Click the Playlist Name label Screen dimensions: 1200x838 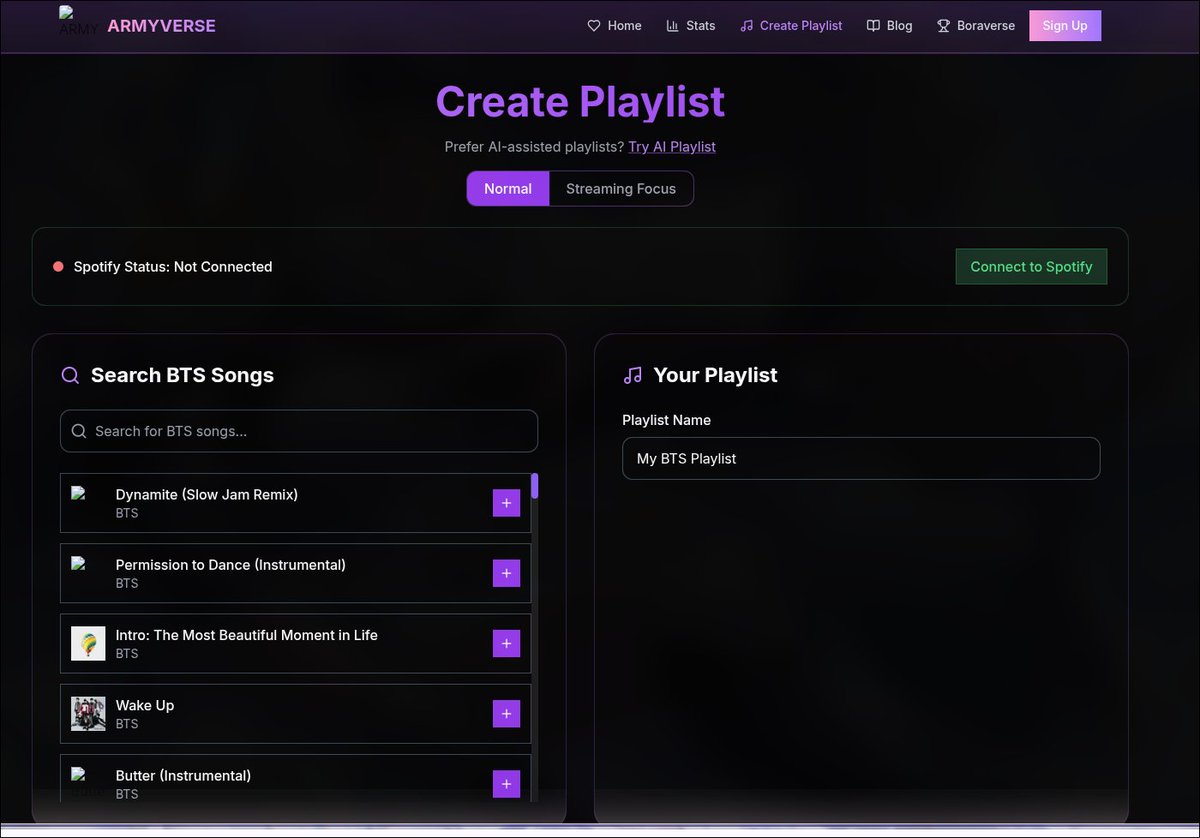coord(666,420)
